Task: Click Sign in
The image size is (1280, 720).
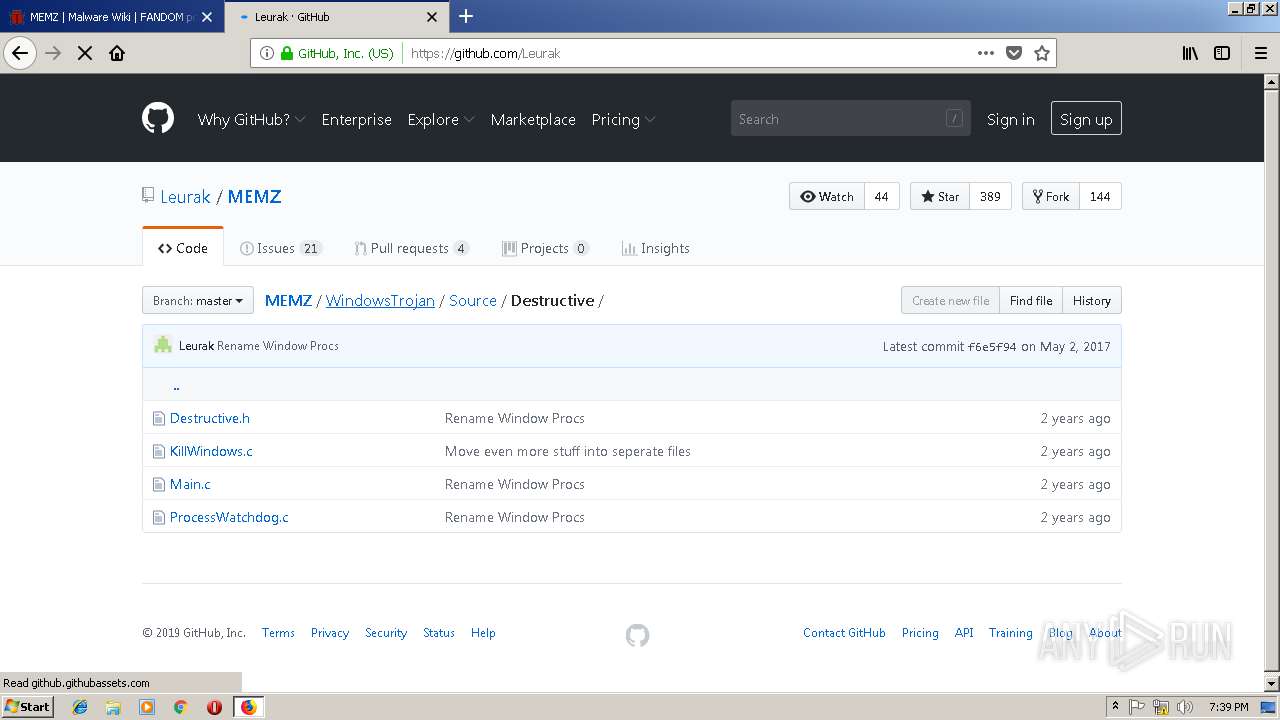Action: [x=1010, y=119]
